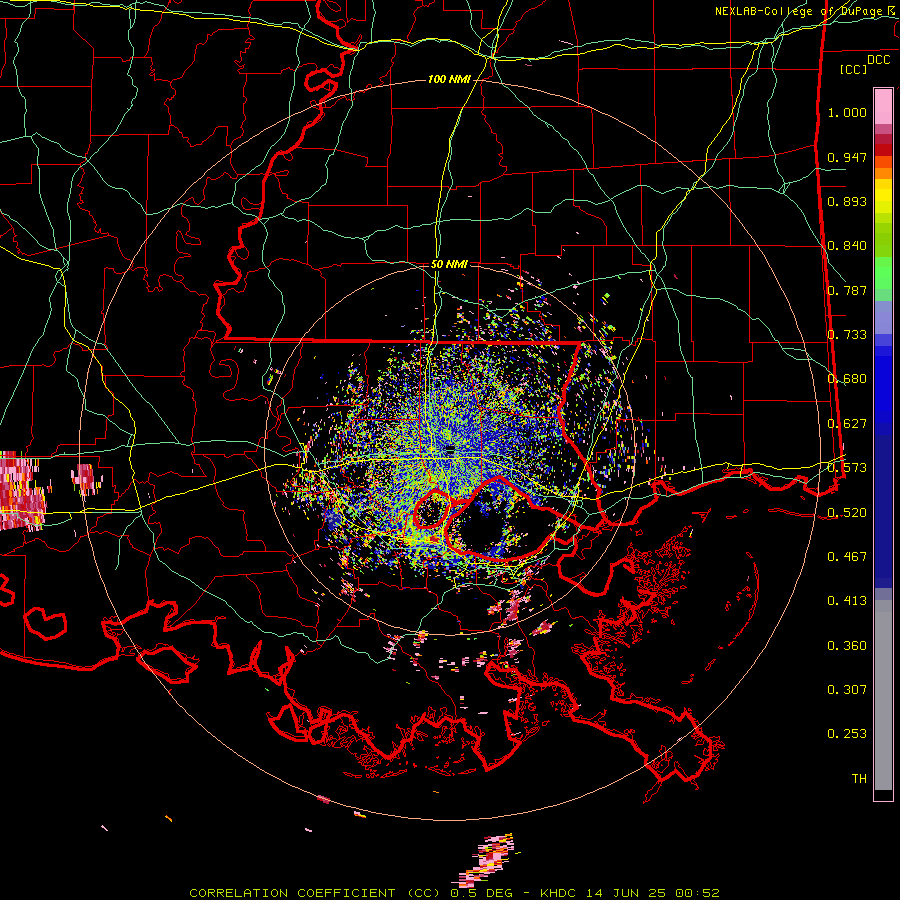Click the KHDC radar site identifier
Viewport: 900px width, 900px height.
click(560, 893)
